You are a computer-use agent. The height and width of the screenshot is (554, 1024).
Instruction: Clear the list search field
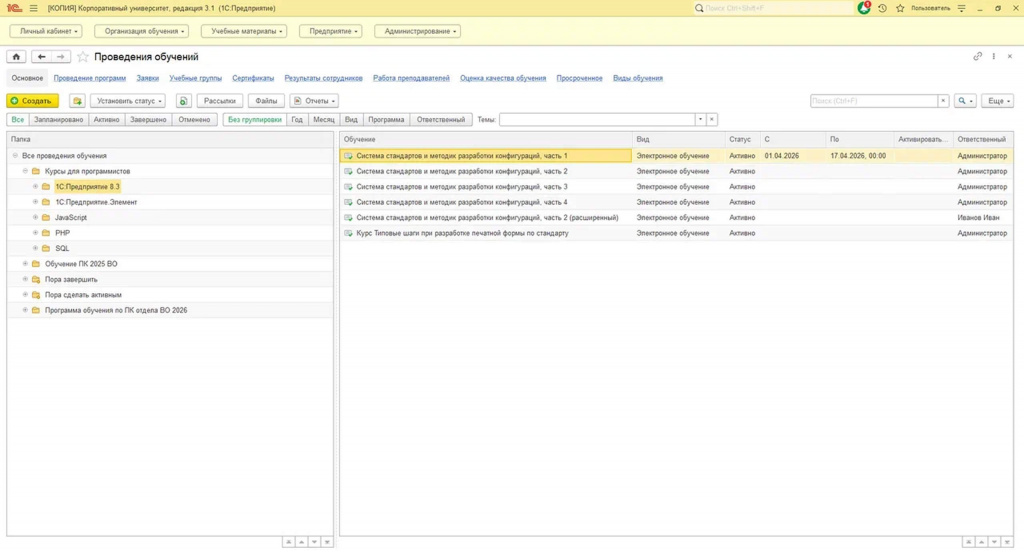[x=943, y=101]
